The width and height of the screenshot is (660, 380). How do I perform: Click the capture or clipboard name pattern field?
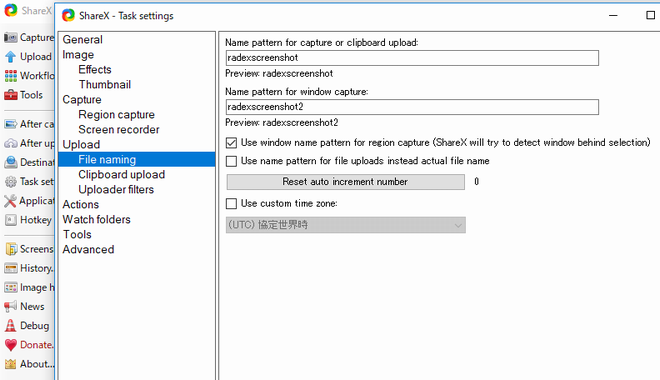412,58
